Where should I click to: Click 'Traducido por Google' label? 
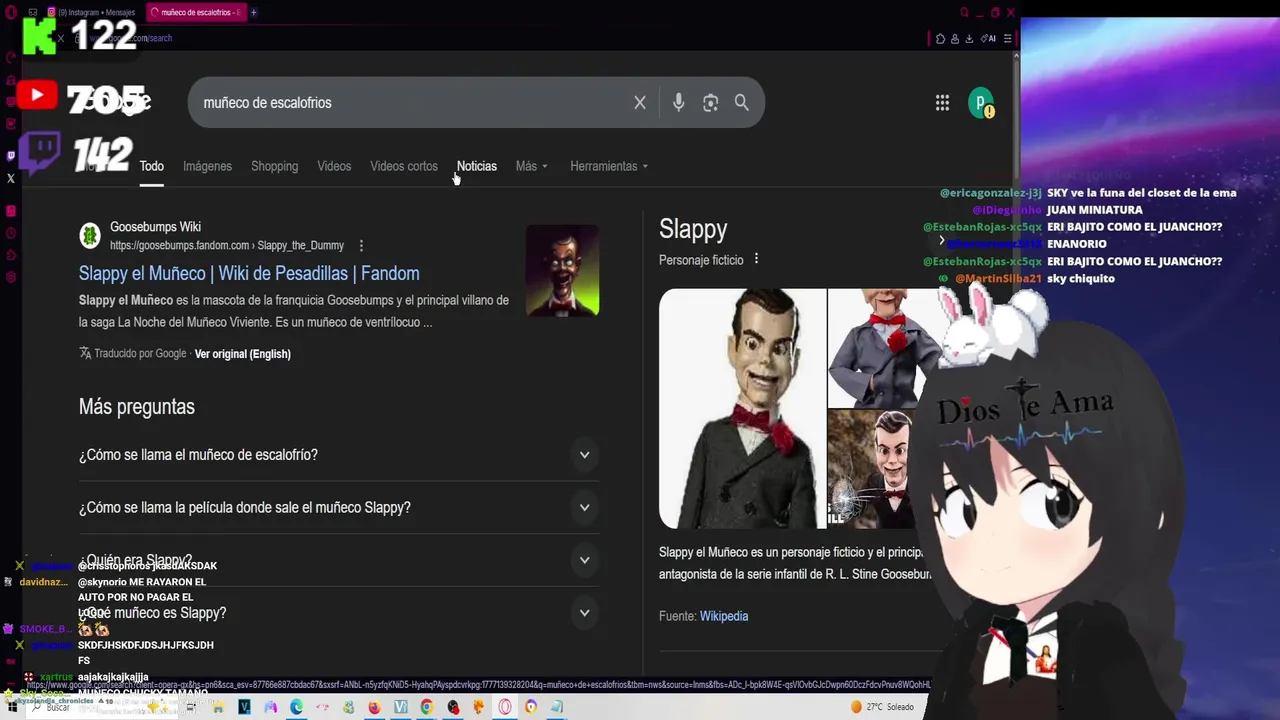140,354
